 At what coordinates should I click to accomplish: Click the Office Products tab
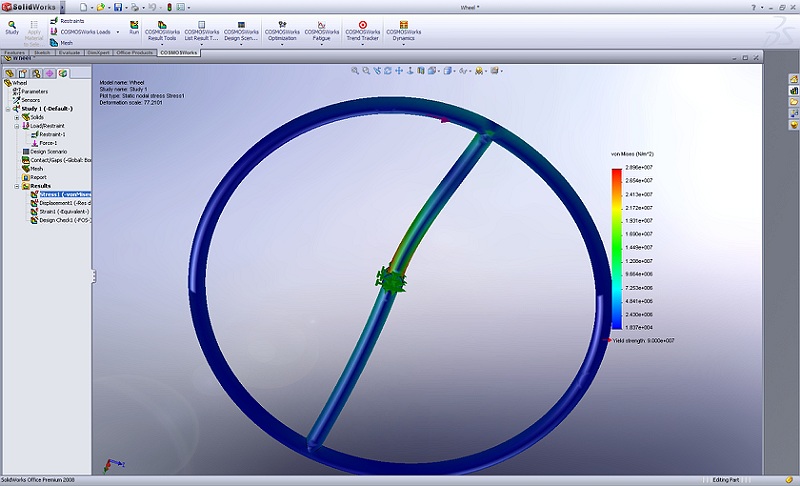(135, 52)
